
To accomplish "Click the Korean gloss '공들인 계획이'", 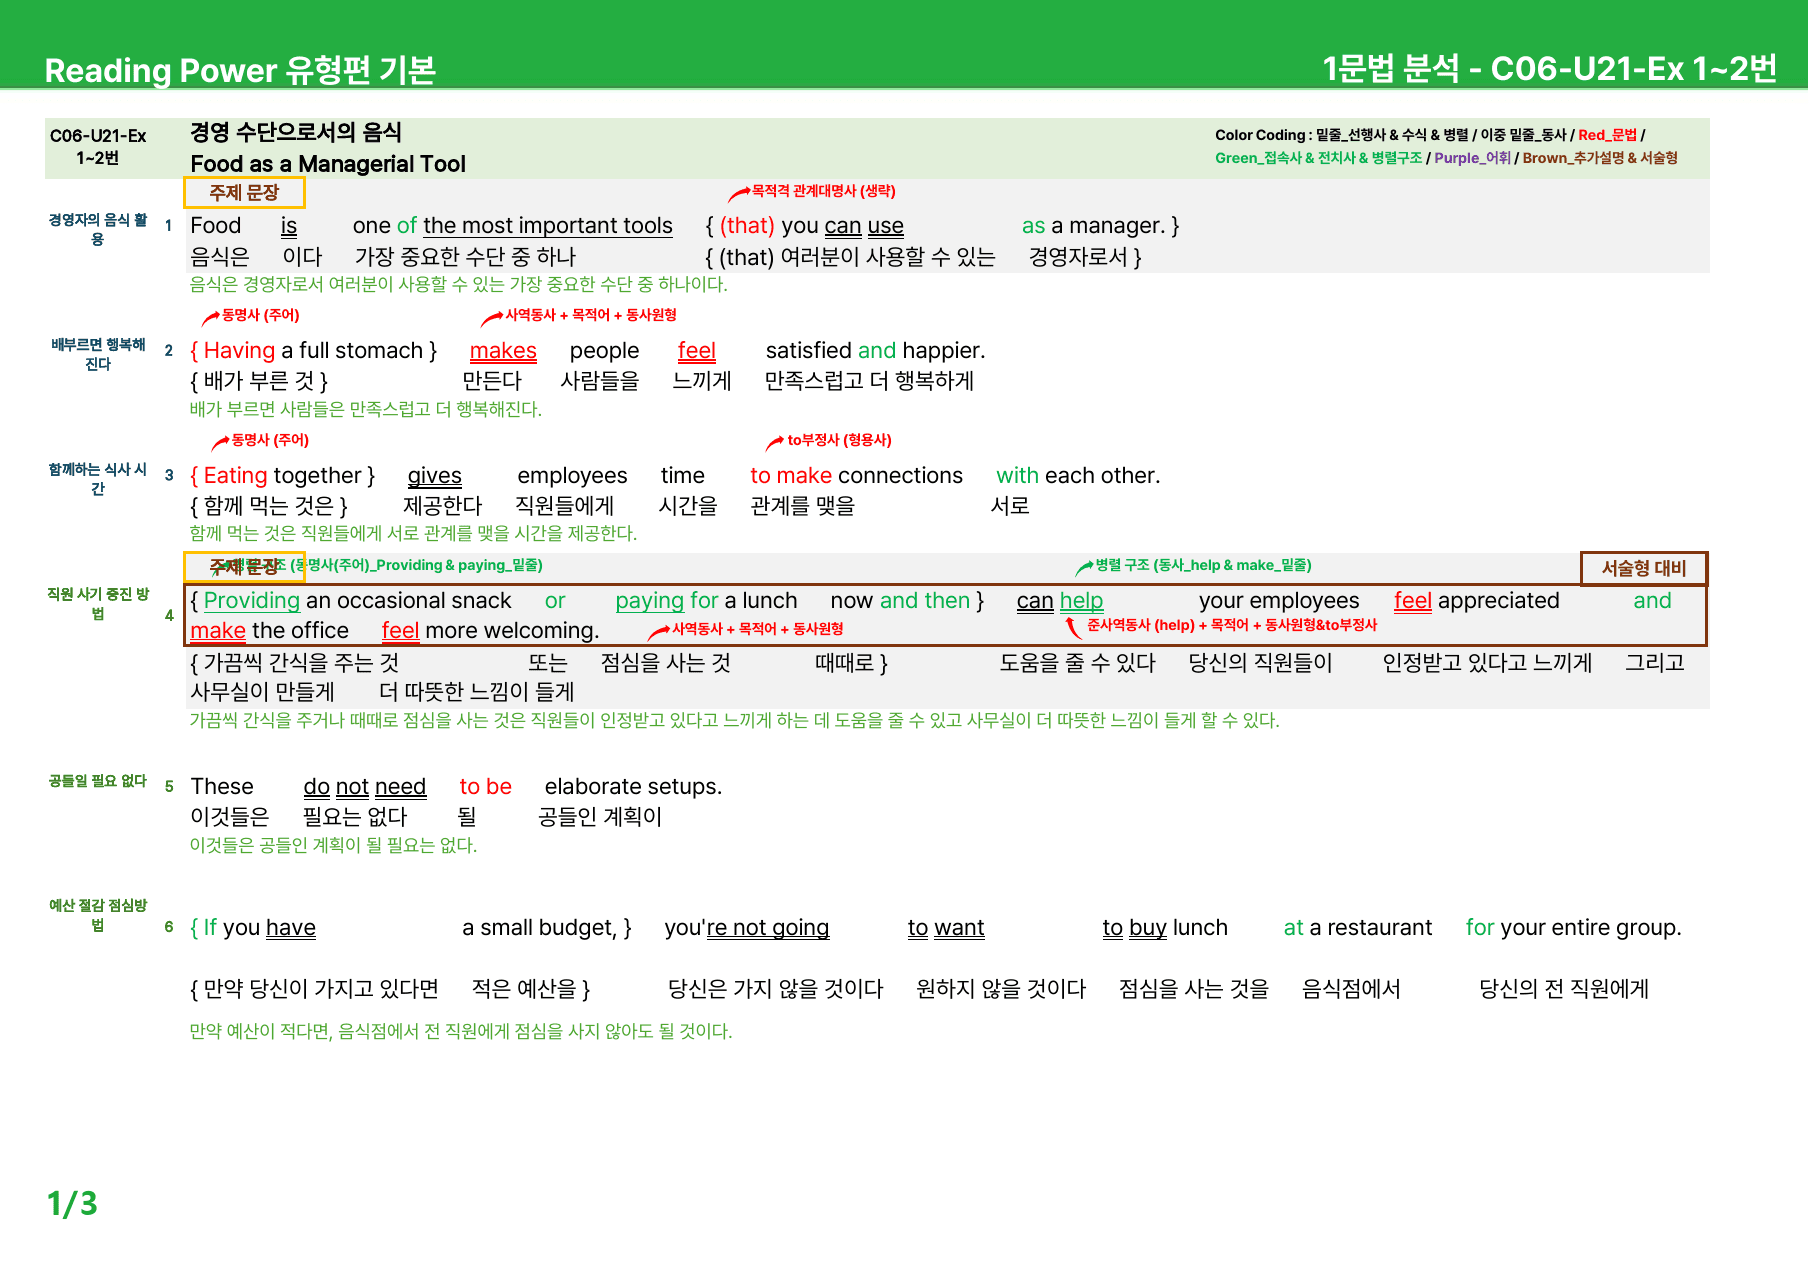I will (600, 817).
